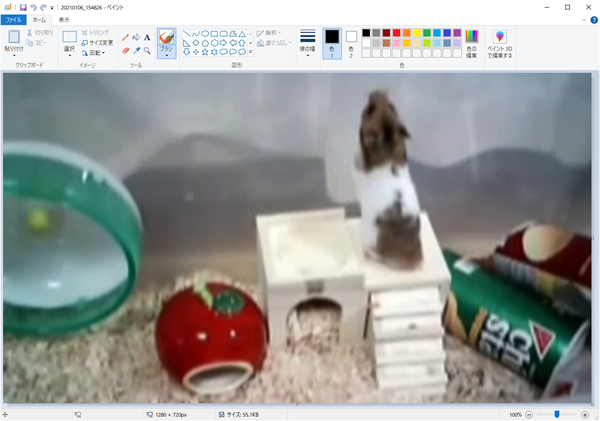
Task: Collapse the ribbon using the chevron
Action: (584, 20)
